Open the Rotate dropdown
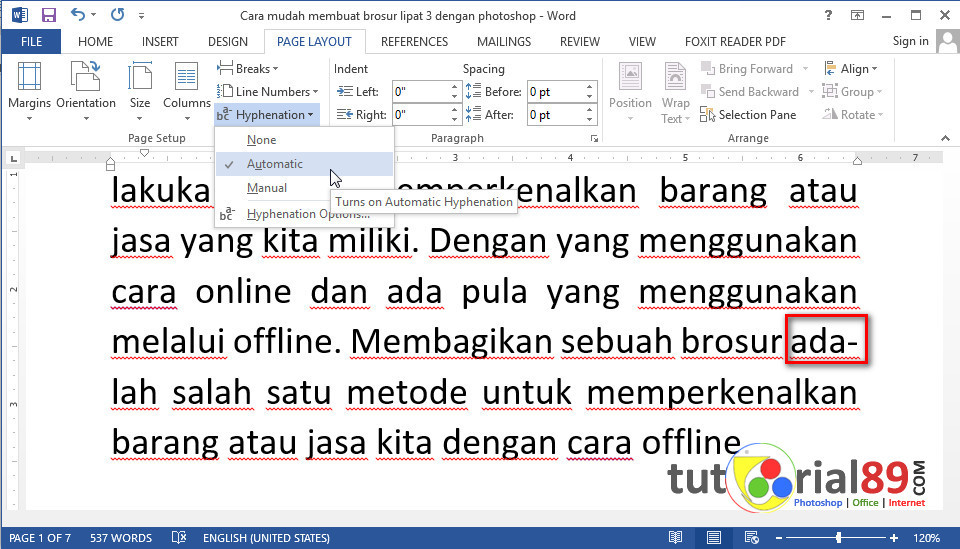960x549 pixels. [x=853, y=115]
